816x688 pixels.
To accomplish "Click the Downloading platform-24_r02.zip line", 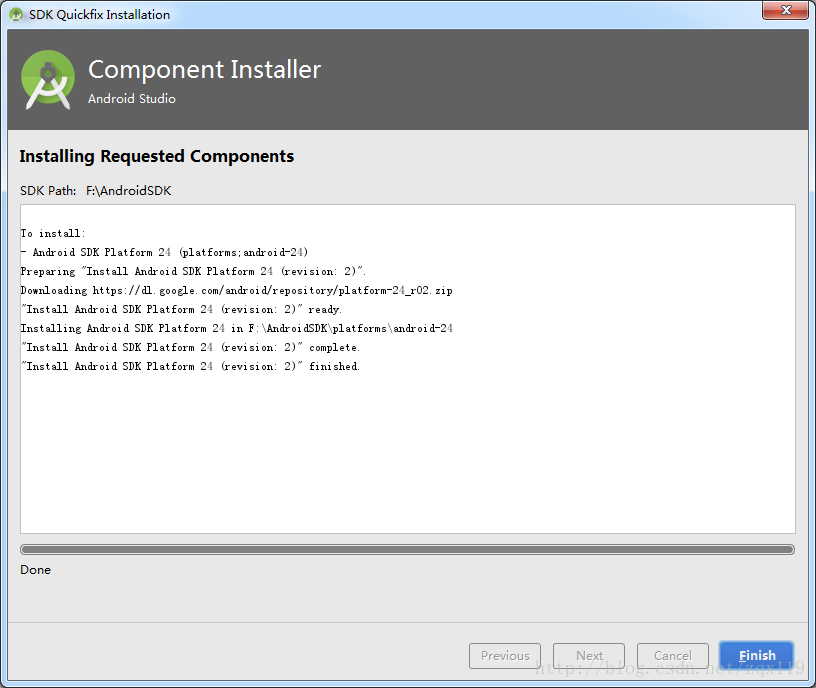I will [236, 290].
